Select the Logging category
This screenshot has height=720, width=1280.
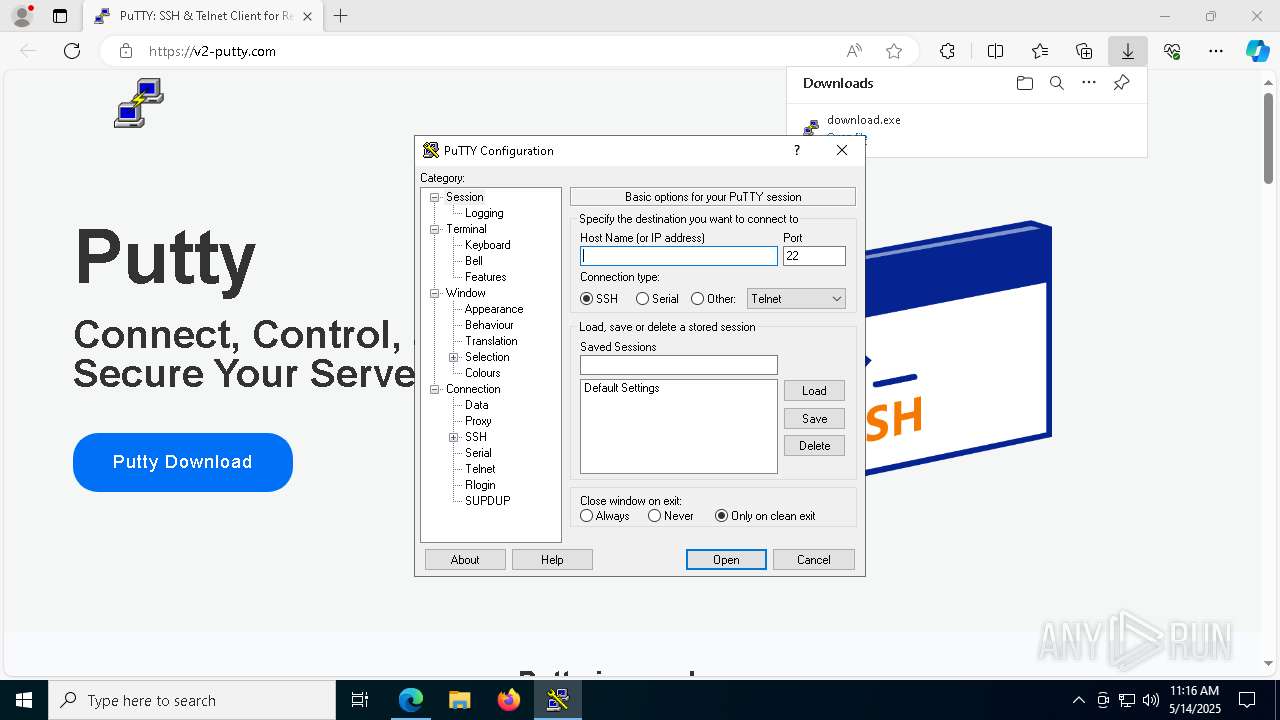tap(484, 213)
